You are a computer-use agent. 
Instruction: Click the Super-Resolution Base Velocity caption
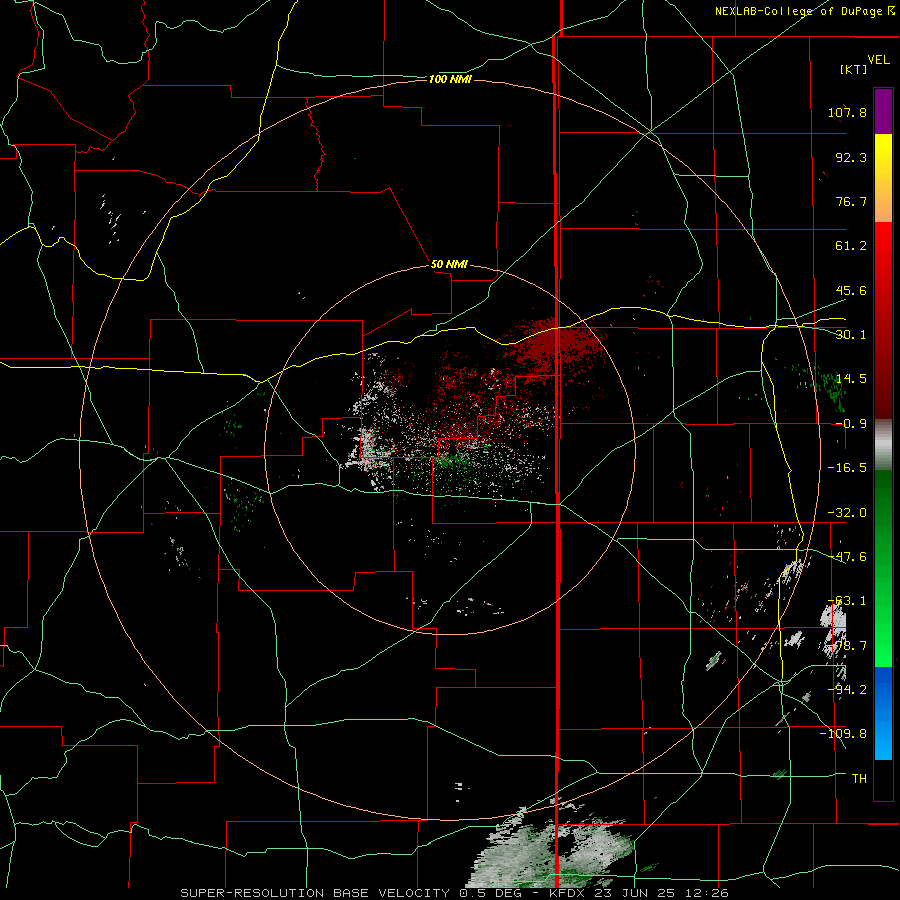click(454, 893)
